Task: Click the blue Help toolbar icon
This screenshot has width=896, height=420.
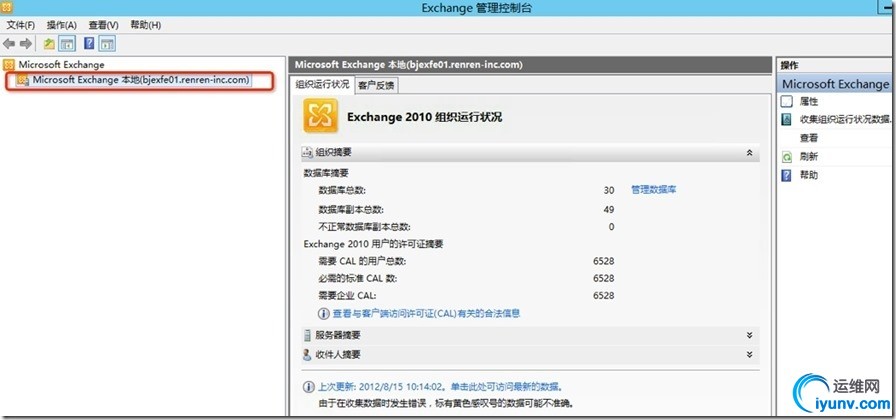Action: pyautogui.click(x=89, y=44)
